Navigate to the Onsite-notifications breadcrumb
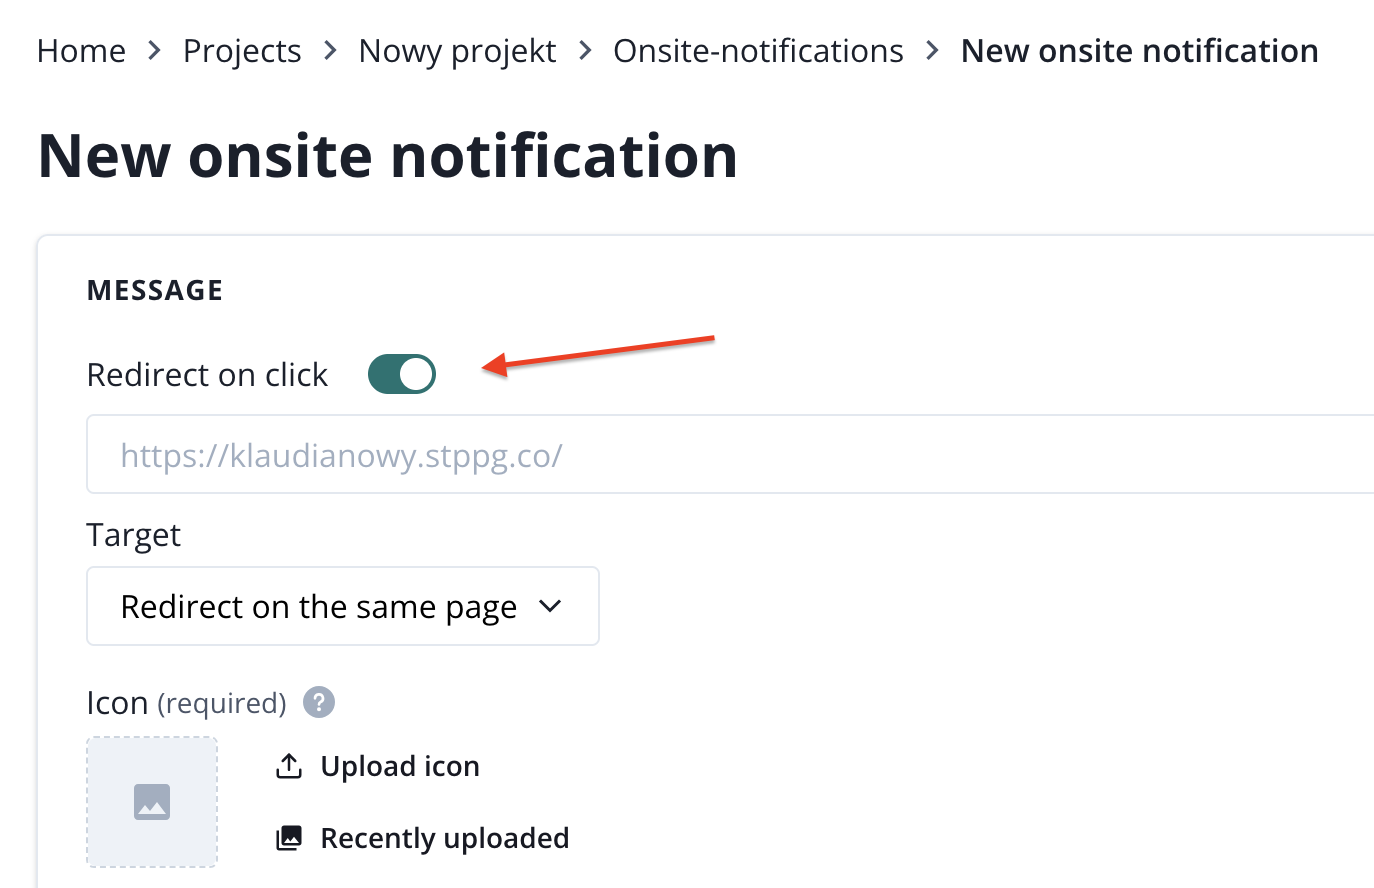 click(758, 51)
